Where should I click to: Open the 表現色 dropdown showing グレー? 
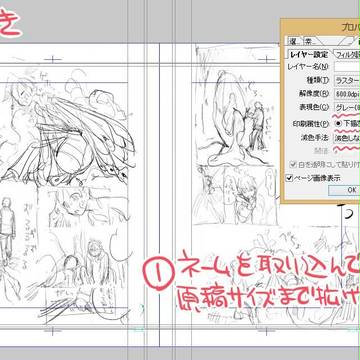point(347,107)
